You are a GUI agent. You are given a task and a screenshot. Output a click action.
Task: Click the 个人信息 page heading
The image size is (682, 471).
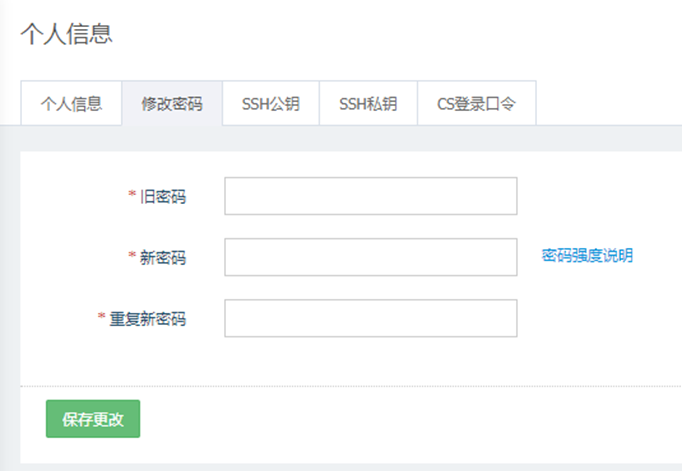[x=66, y=33]
